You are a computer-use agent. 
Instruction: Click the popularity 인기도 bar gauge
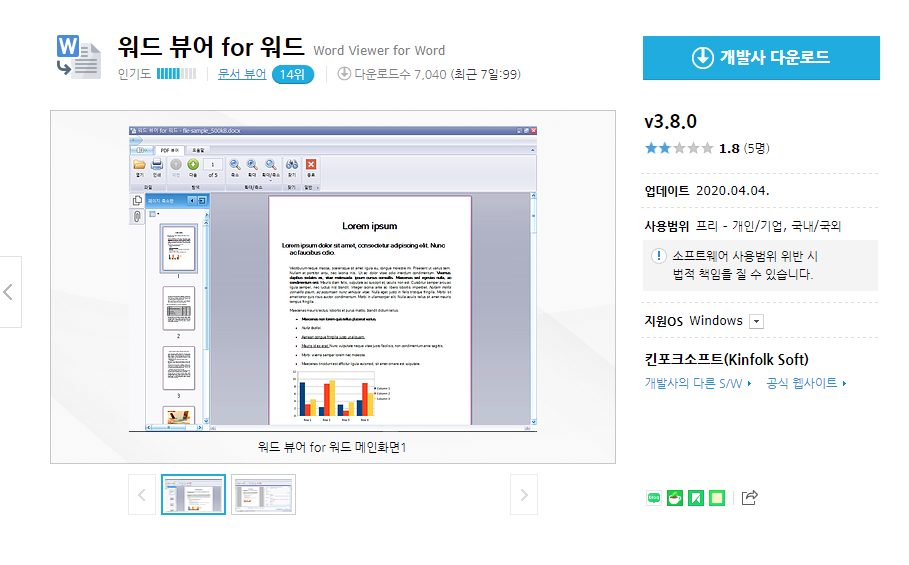click(176, 74)
